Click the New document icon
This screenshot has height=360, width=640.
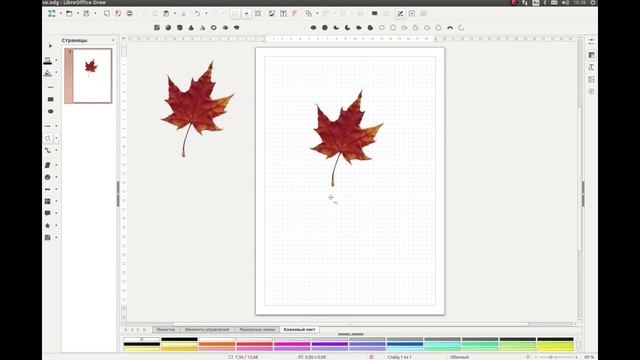52,13
